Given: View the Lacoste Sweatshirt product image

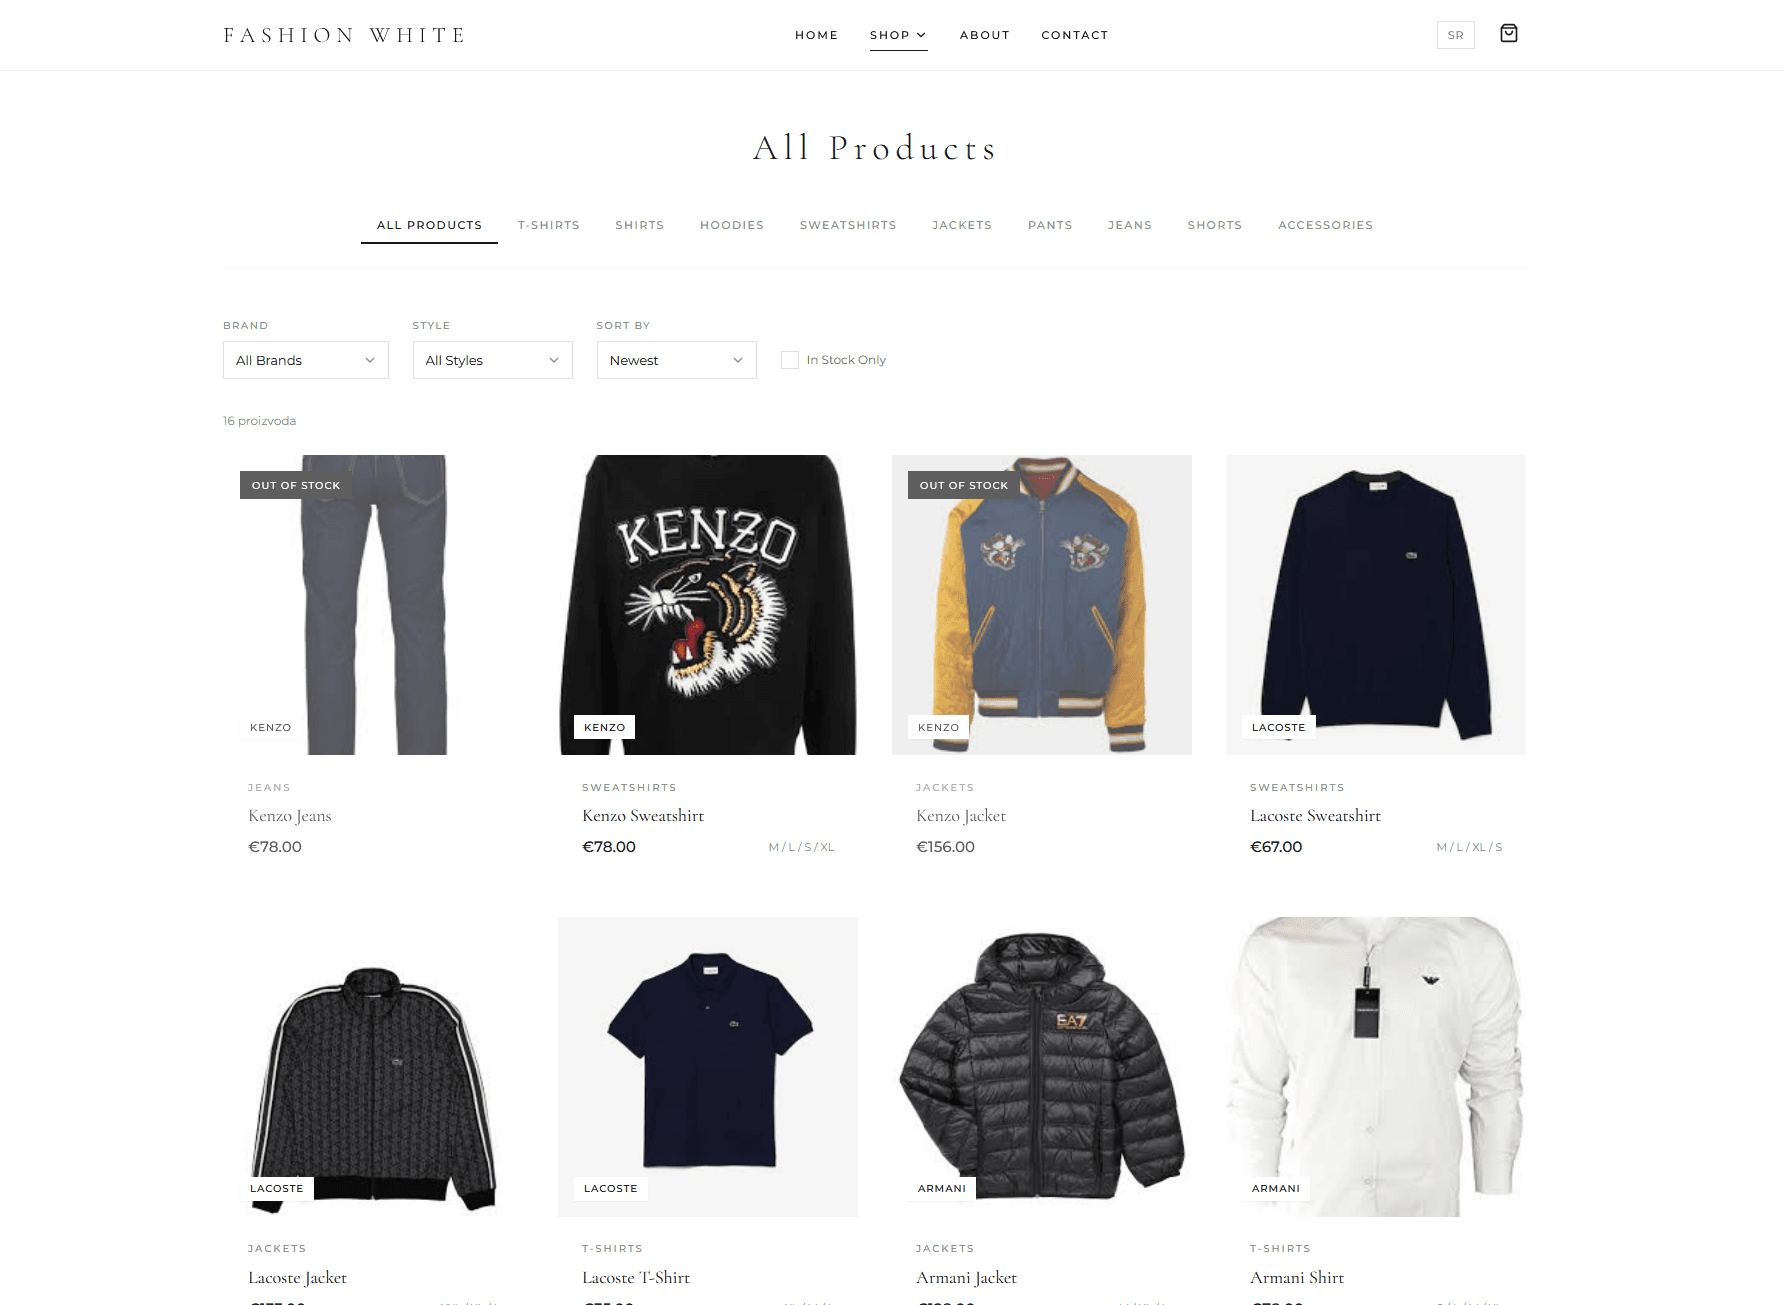Looking at the screenshot, I should pyautogui.click(x=1376, y=605).
